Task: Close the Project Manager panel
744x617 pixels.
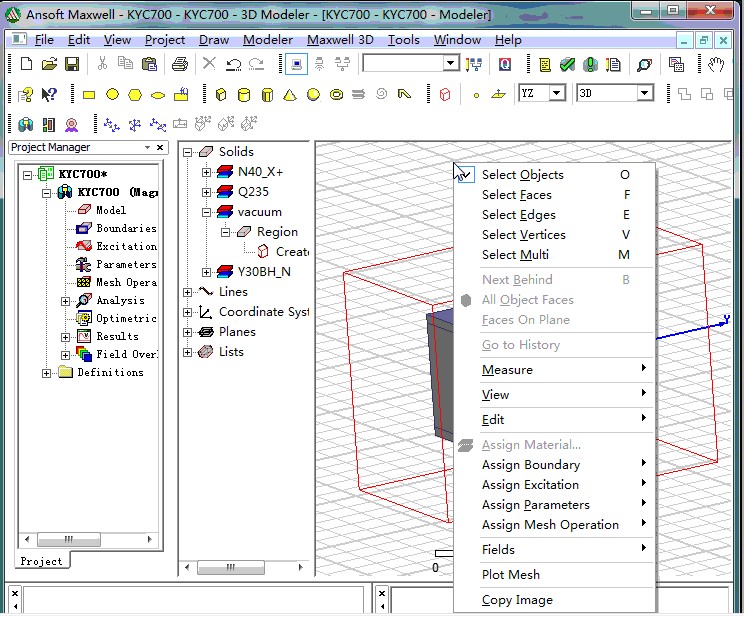Action: coord(160,147)
